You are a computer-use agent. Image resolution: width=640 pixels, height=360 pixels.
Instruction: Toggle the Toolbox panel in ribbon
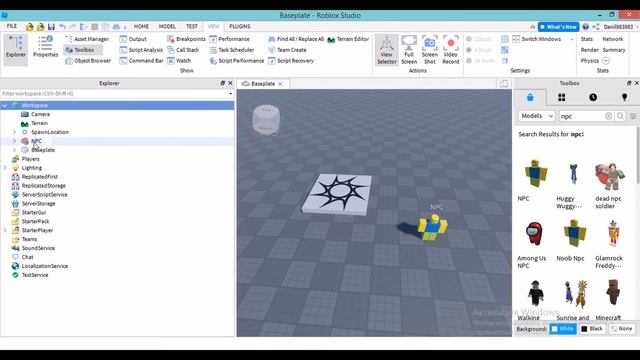[x=83, y=50]
